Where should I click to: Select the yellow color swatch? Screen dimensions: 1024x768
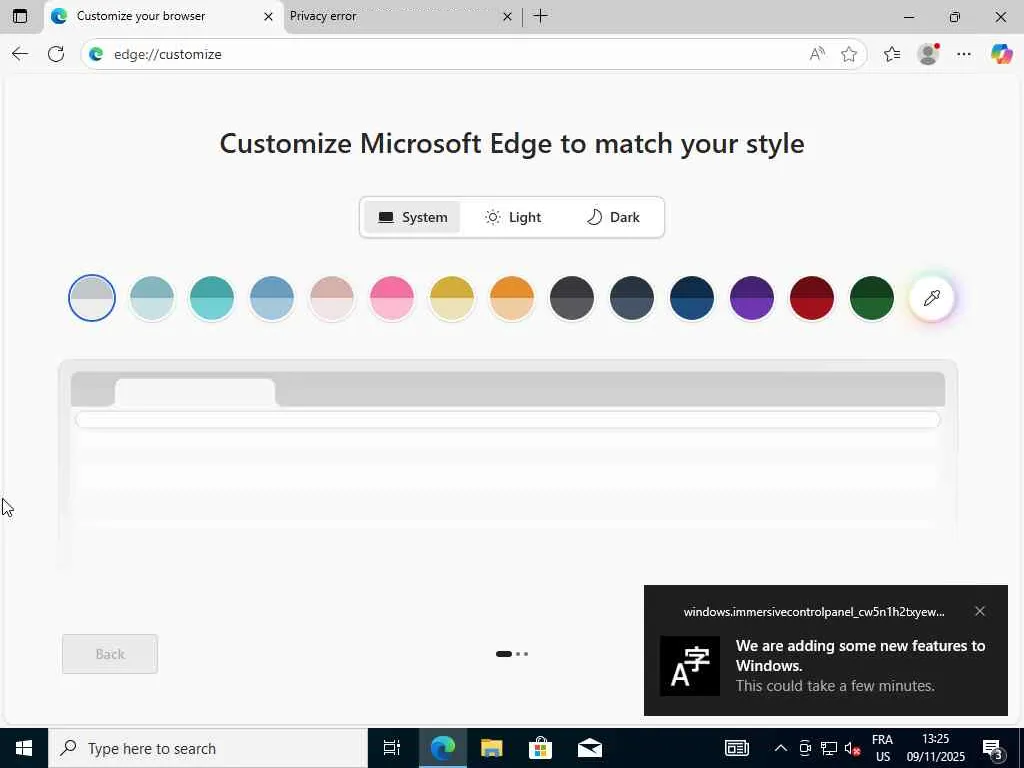click(452, 298)
